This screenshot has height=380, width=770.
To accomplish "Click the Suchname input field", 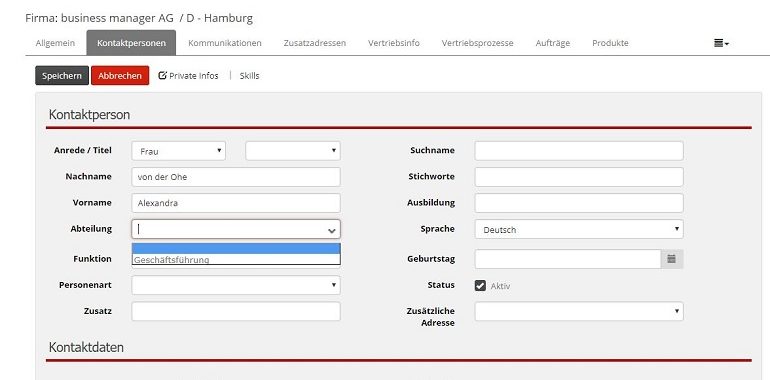I will tap(579, 151).
